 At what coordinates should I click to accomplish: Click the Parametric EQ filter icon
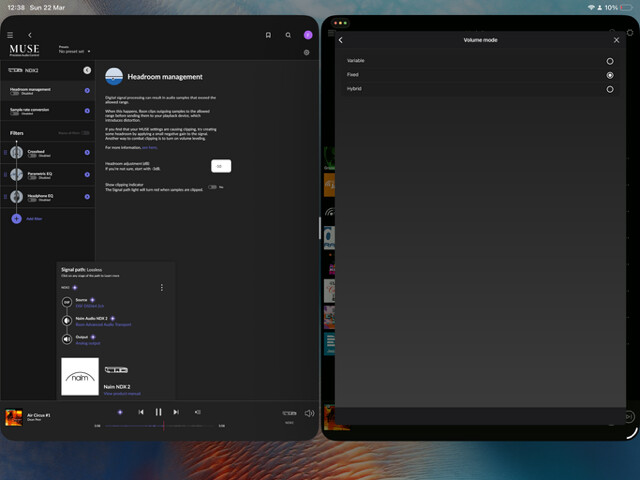coord(16,174)
